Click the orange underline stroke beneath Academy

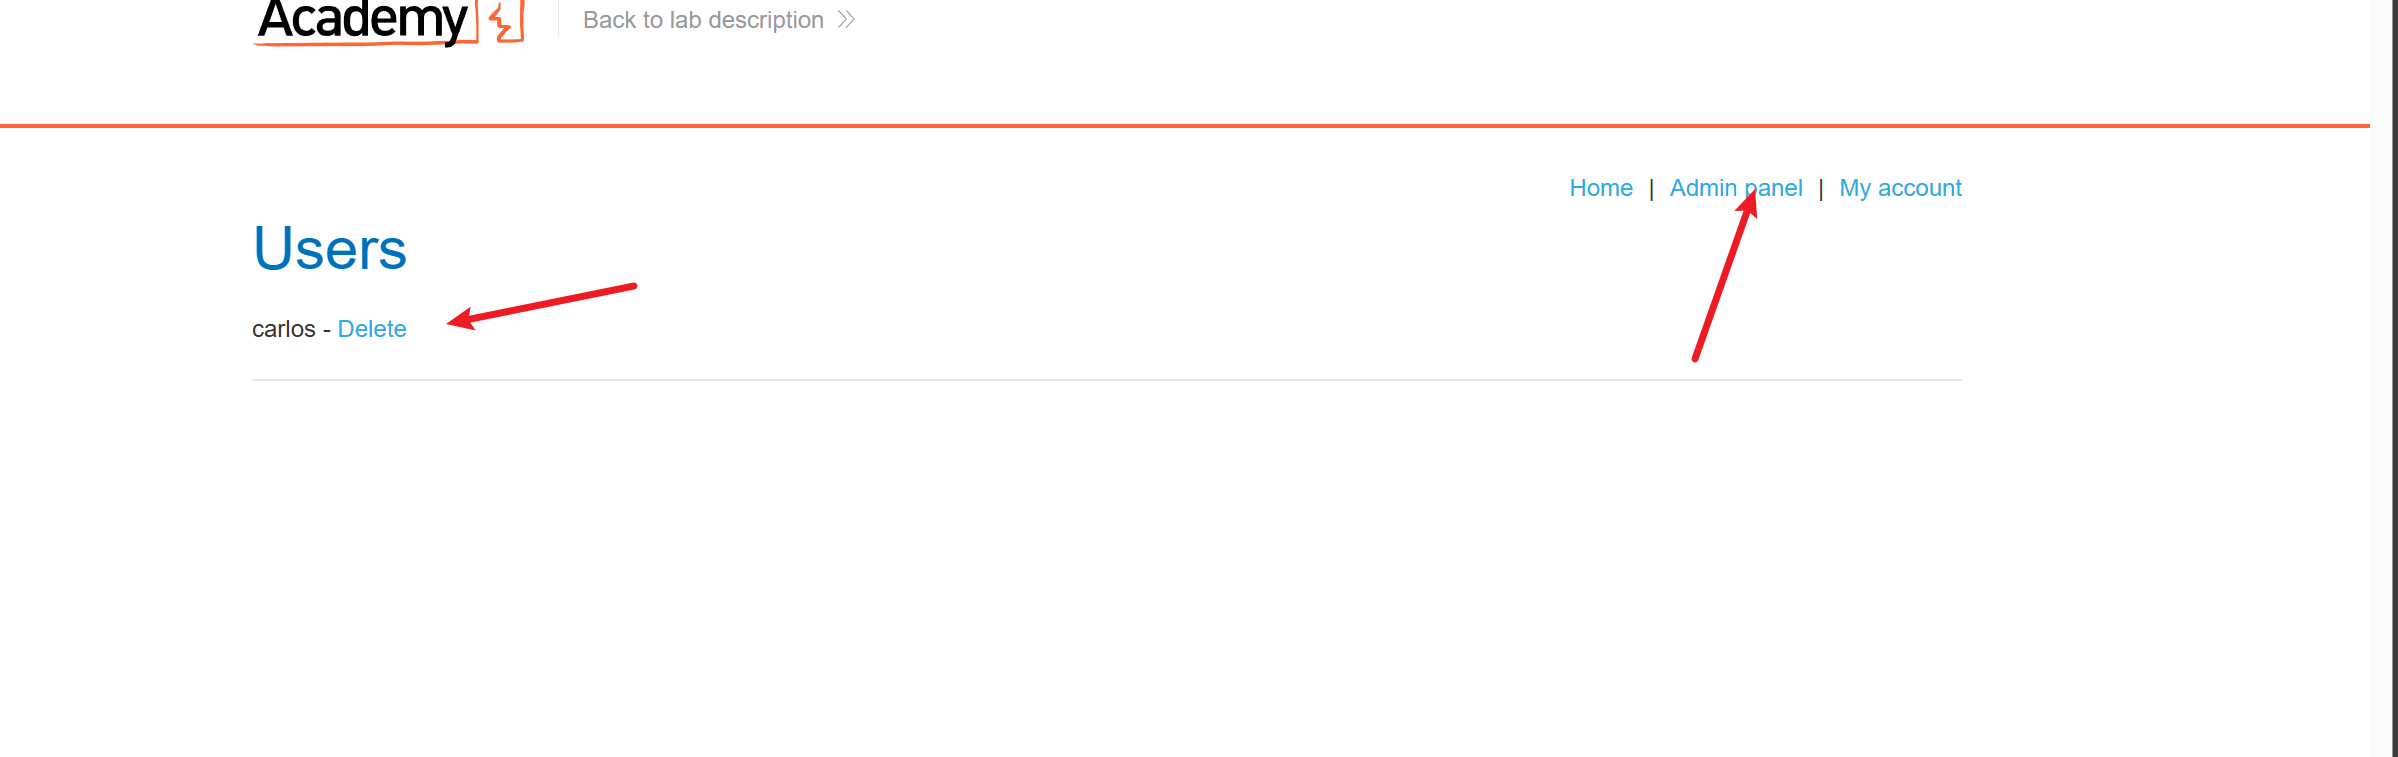(x=360, y=43)
